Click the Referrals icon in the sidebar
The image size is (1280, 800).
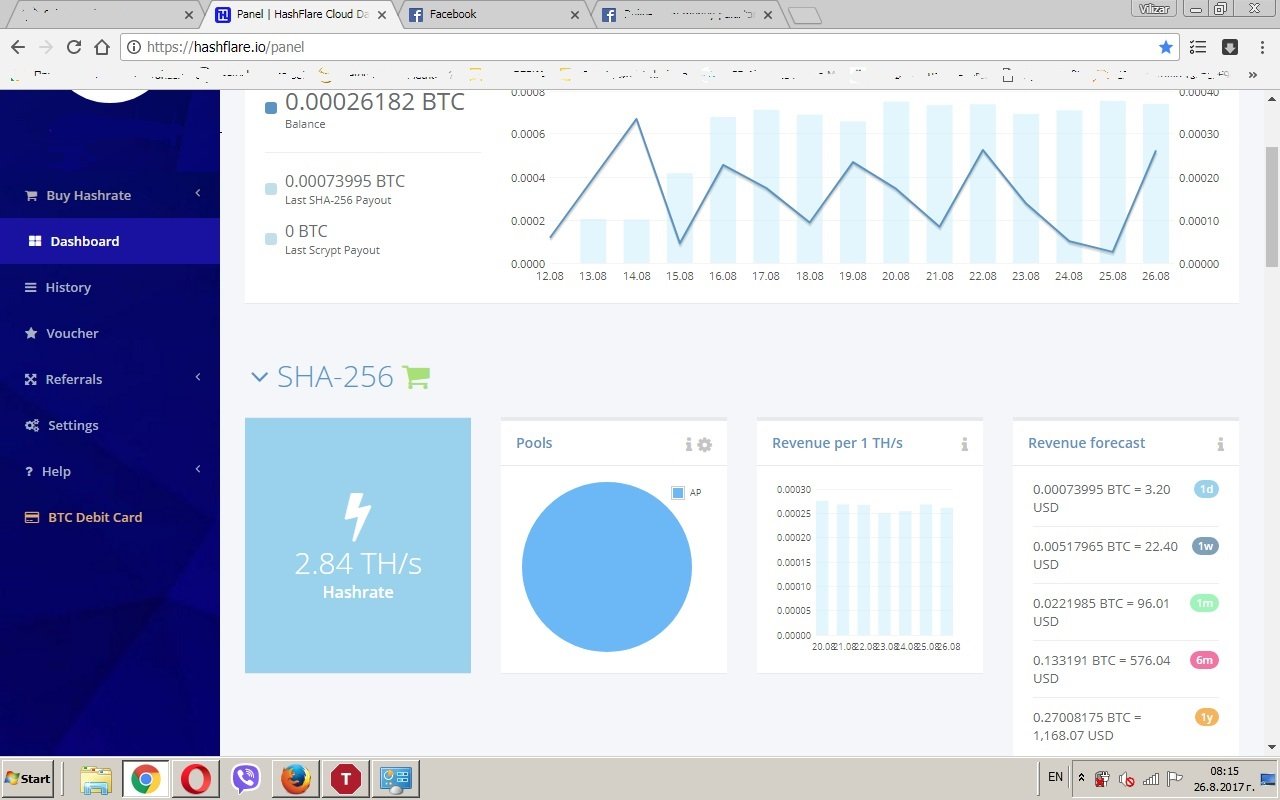[31, 379]
